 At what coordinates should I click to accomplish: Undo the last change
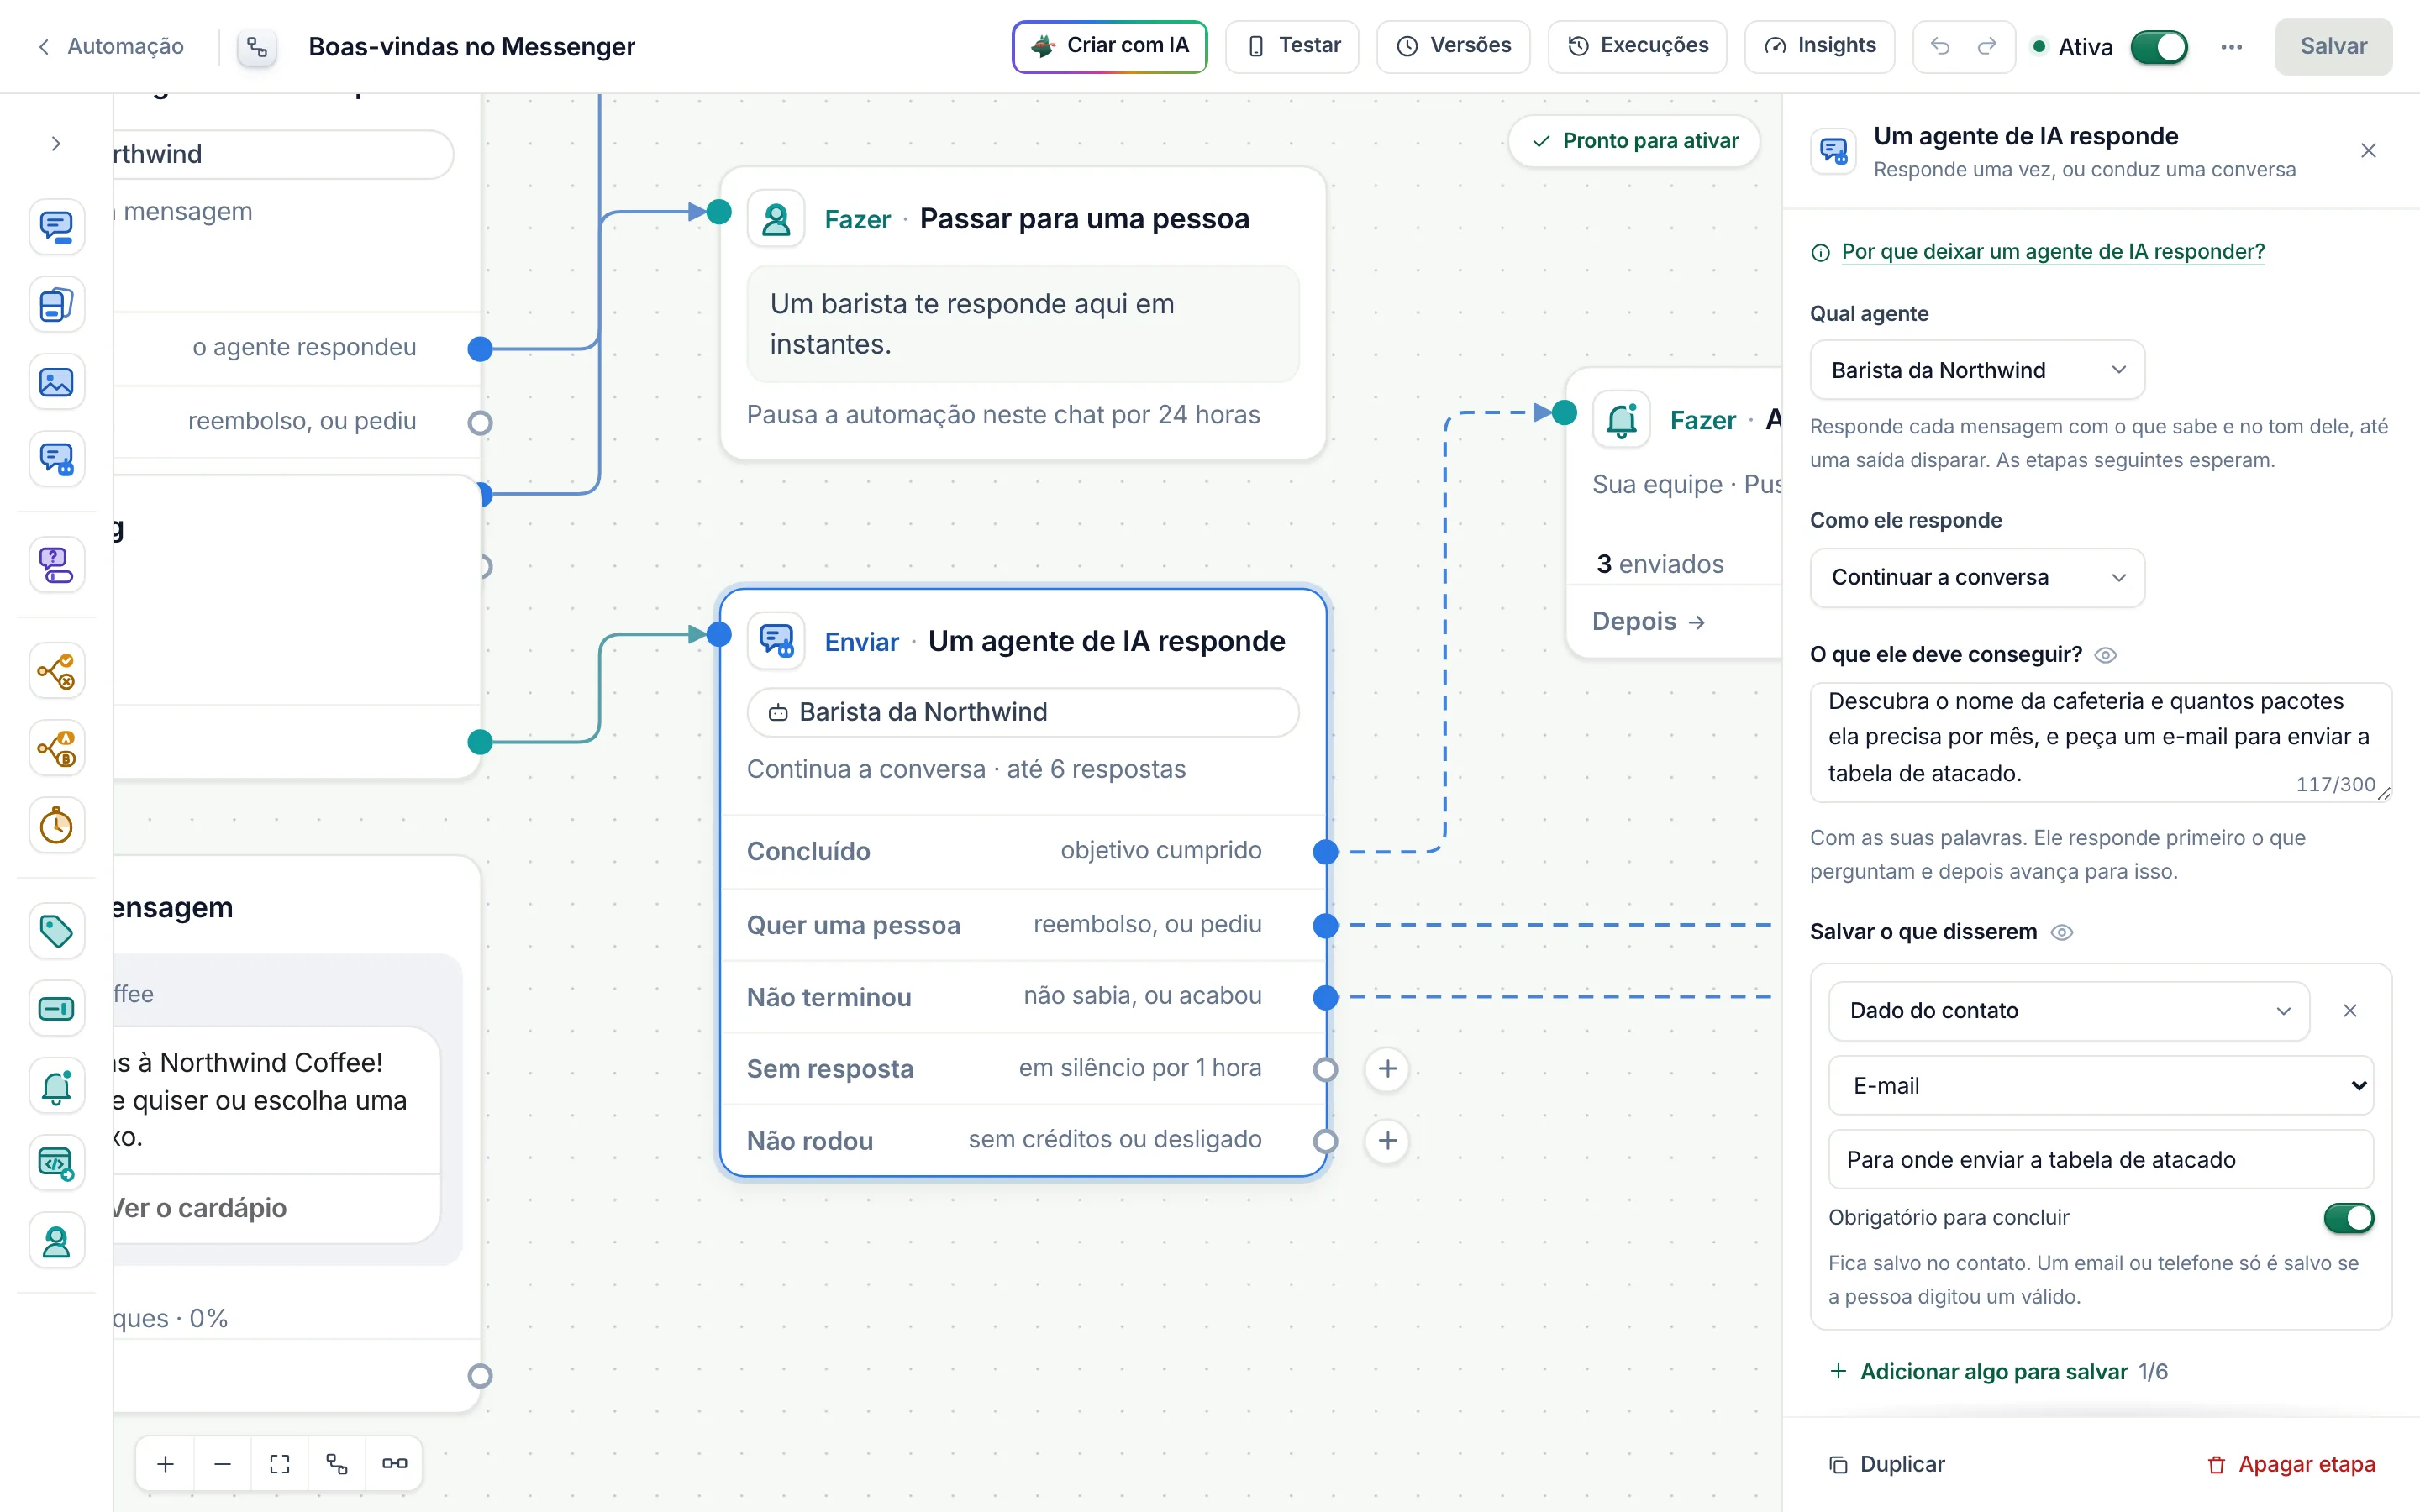coord(1940,46)
